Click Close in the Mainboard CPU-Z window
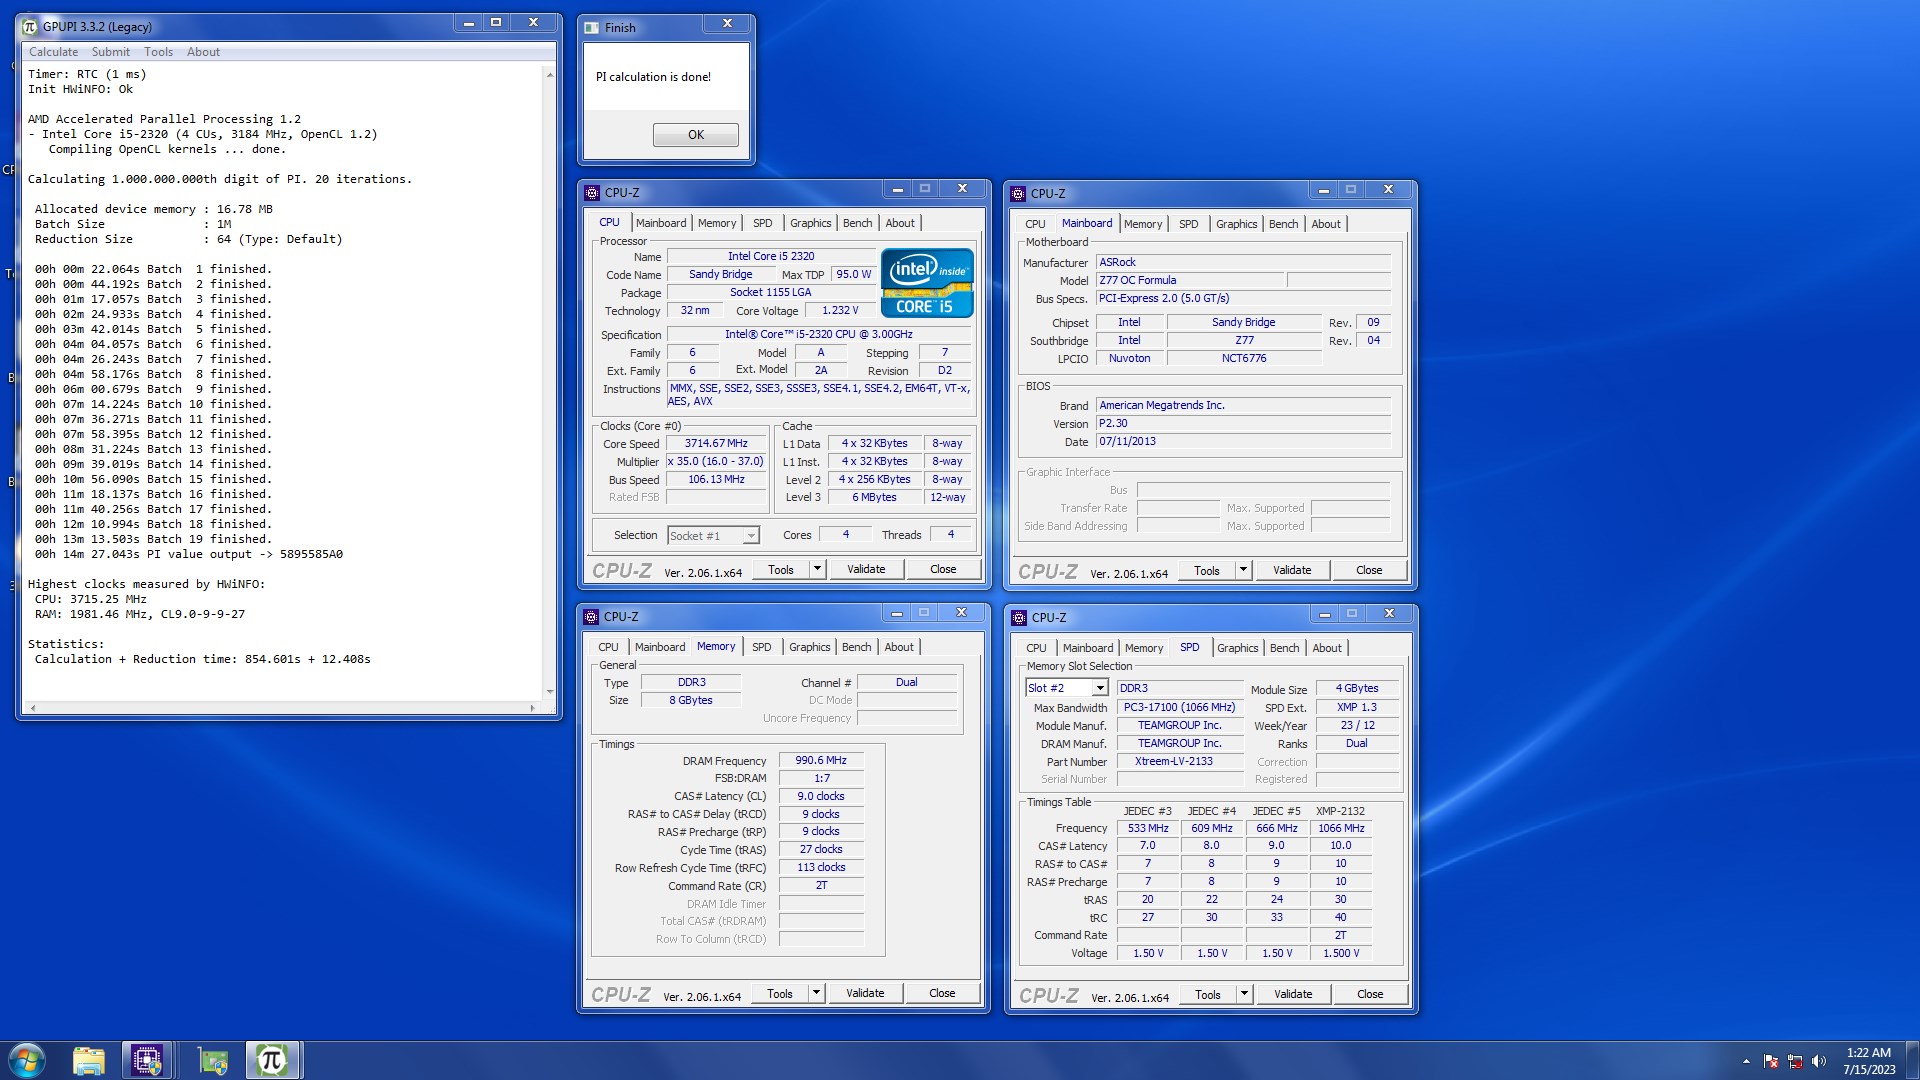The height and width of the screenshot is (1080, 1920). [x=1369, y=570]
